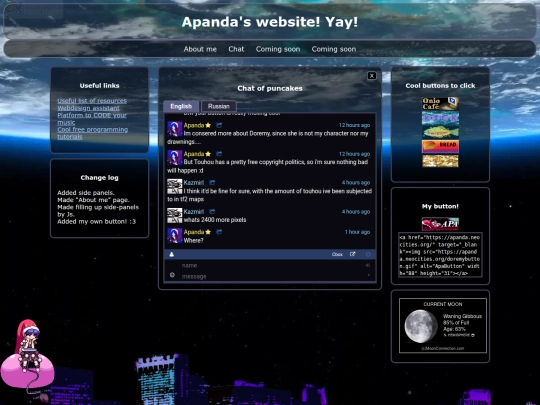
Task: Open Useful list of resources link
Action: 92,101
